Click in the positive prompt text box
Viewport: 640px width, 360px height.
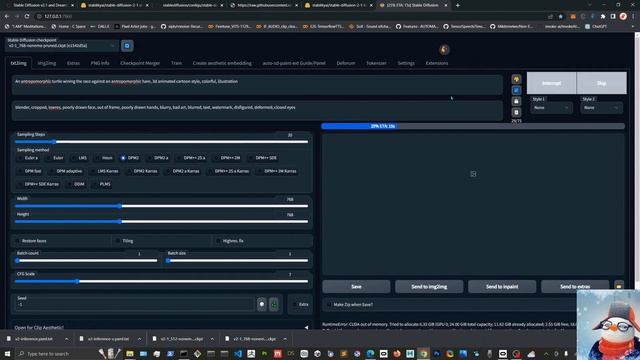pyautogui.click(x=257, y=85)
